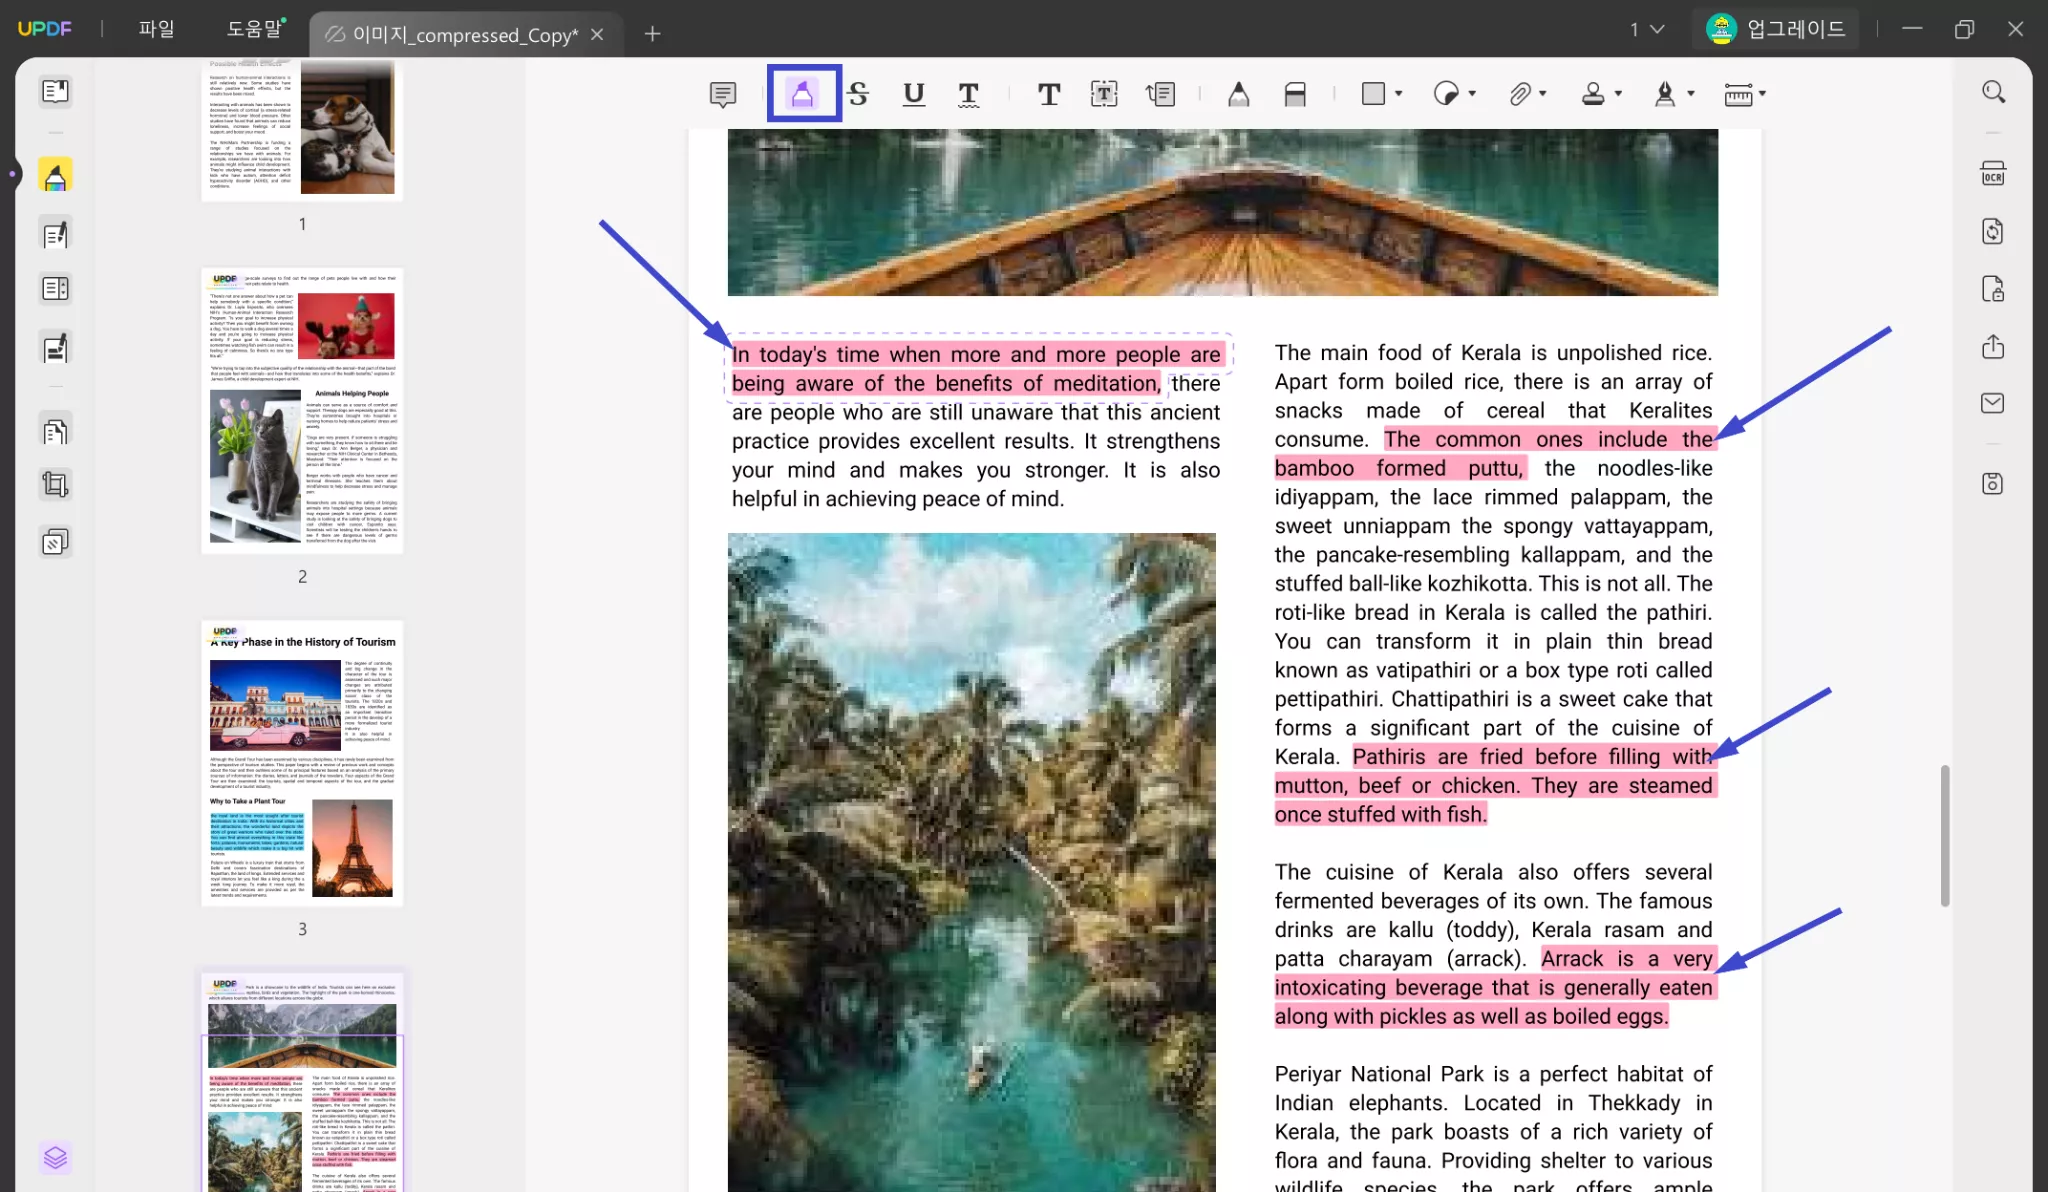Select the stamp tool
This screenshot has width=2048, height=1192.
tap(1593, 94)
